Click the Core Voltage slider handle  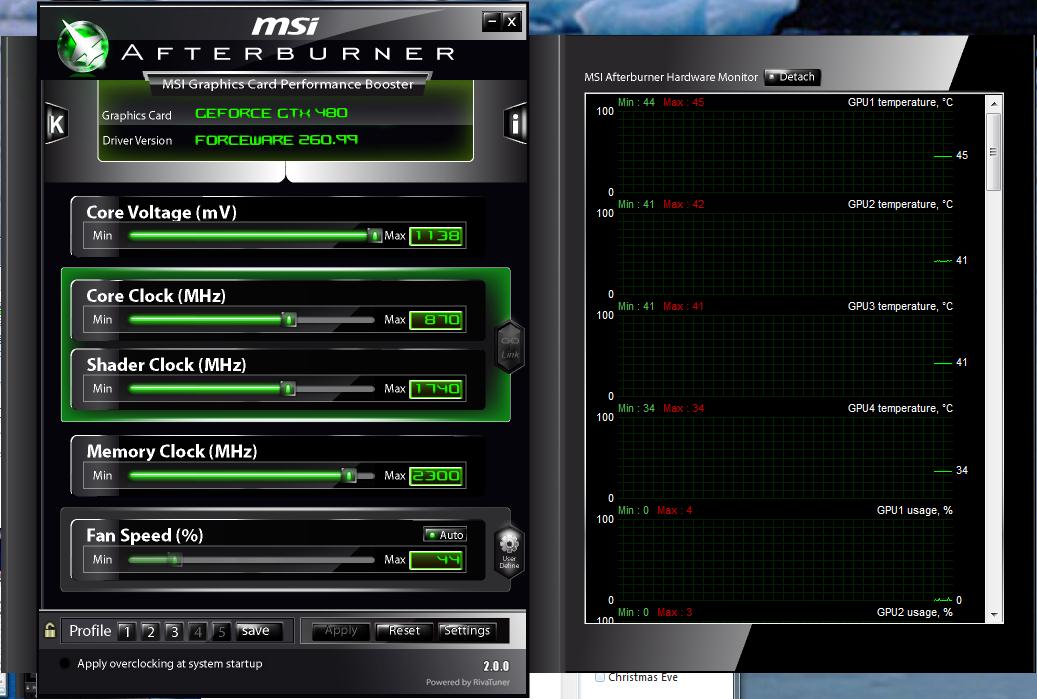coord(375,235)
